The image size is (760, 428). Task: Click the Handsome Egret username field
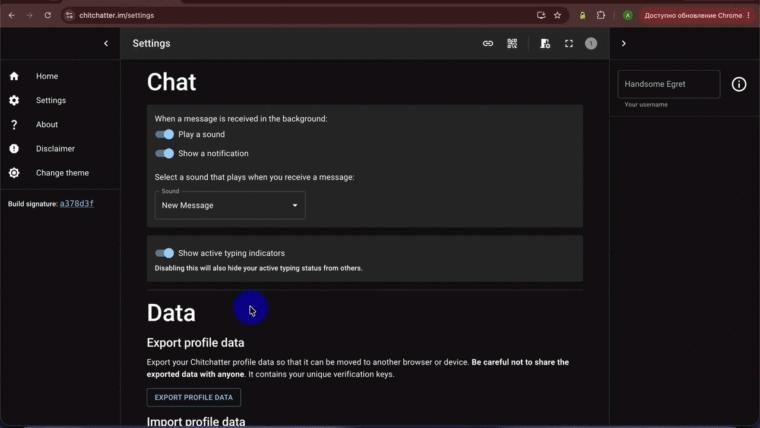pos(669,84)
